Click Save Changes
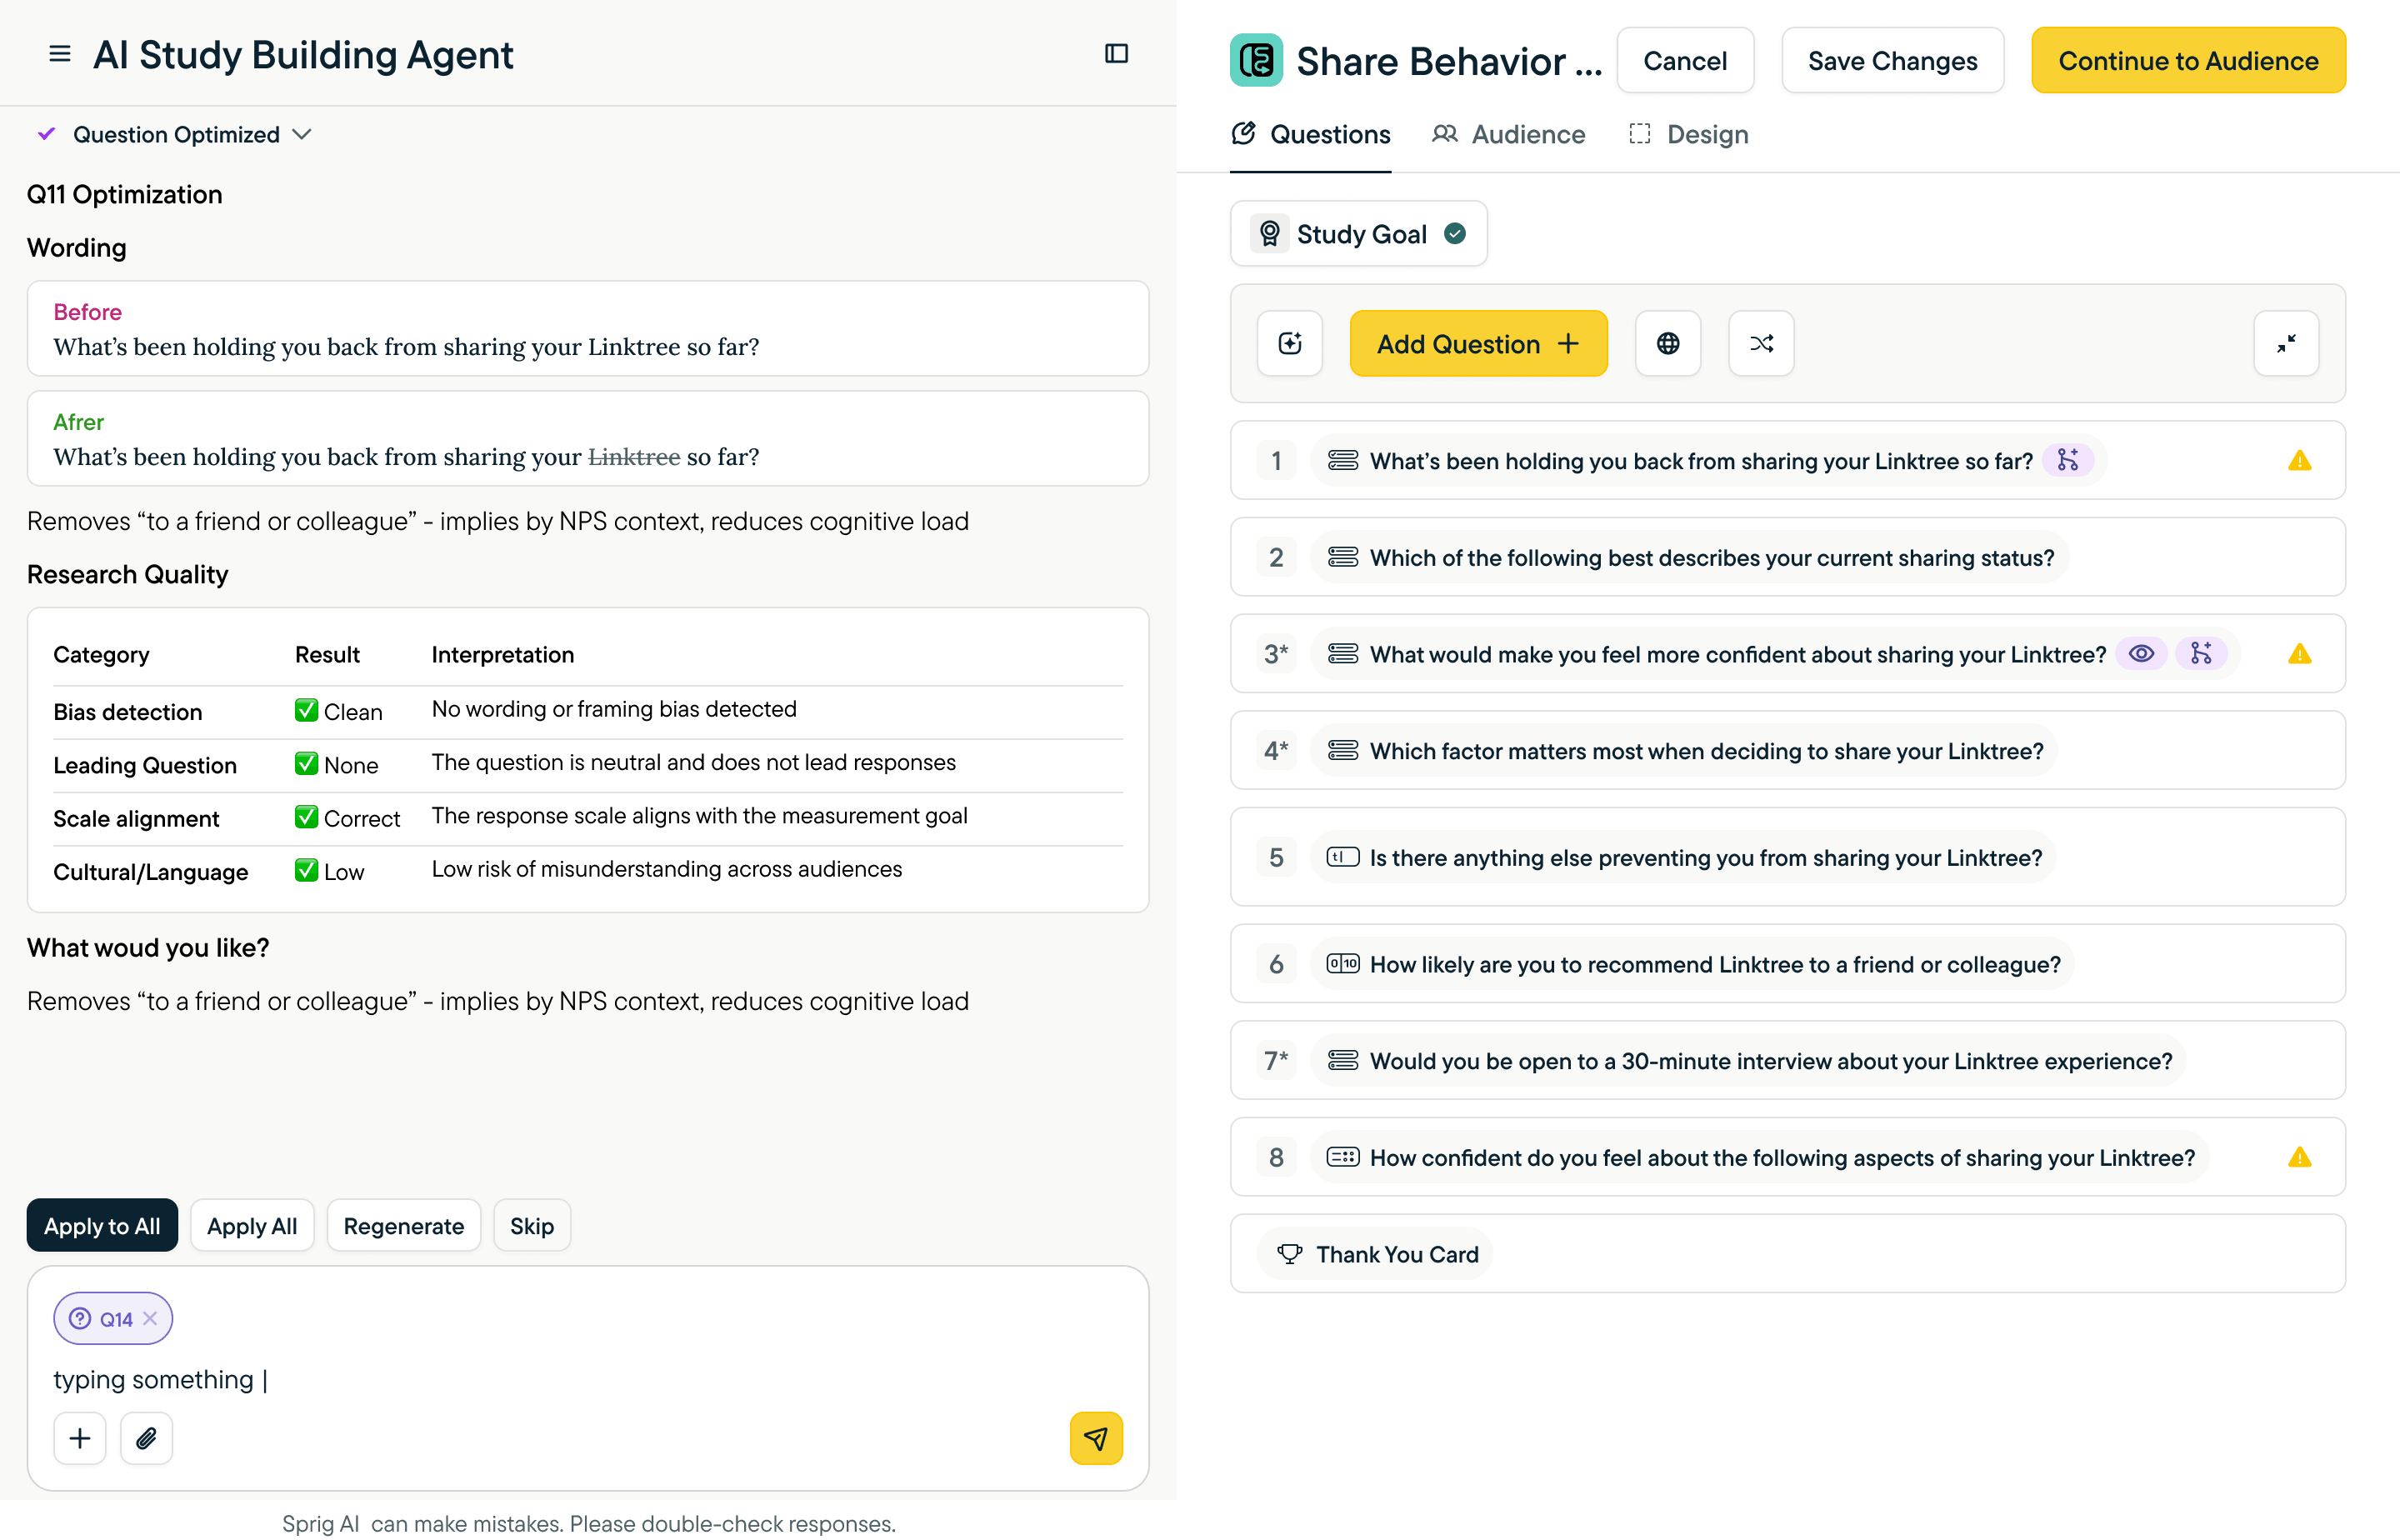This screenshot has width=2400, height=1540. tap(1892, 60)
